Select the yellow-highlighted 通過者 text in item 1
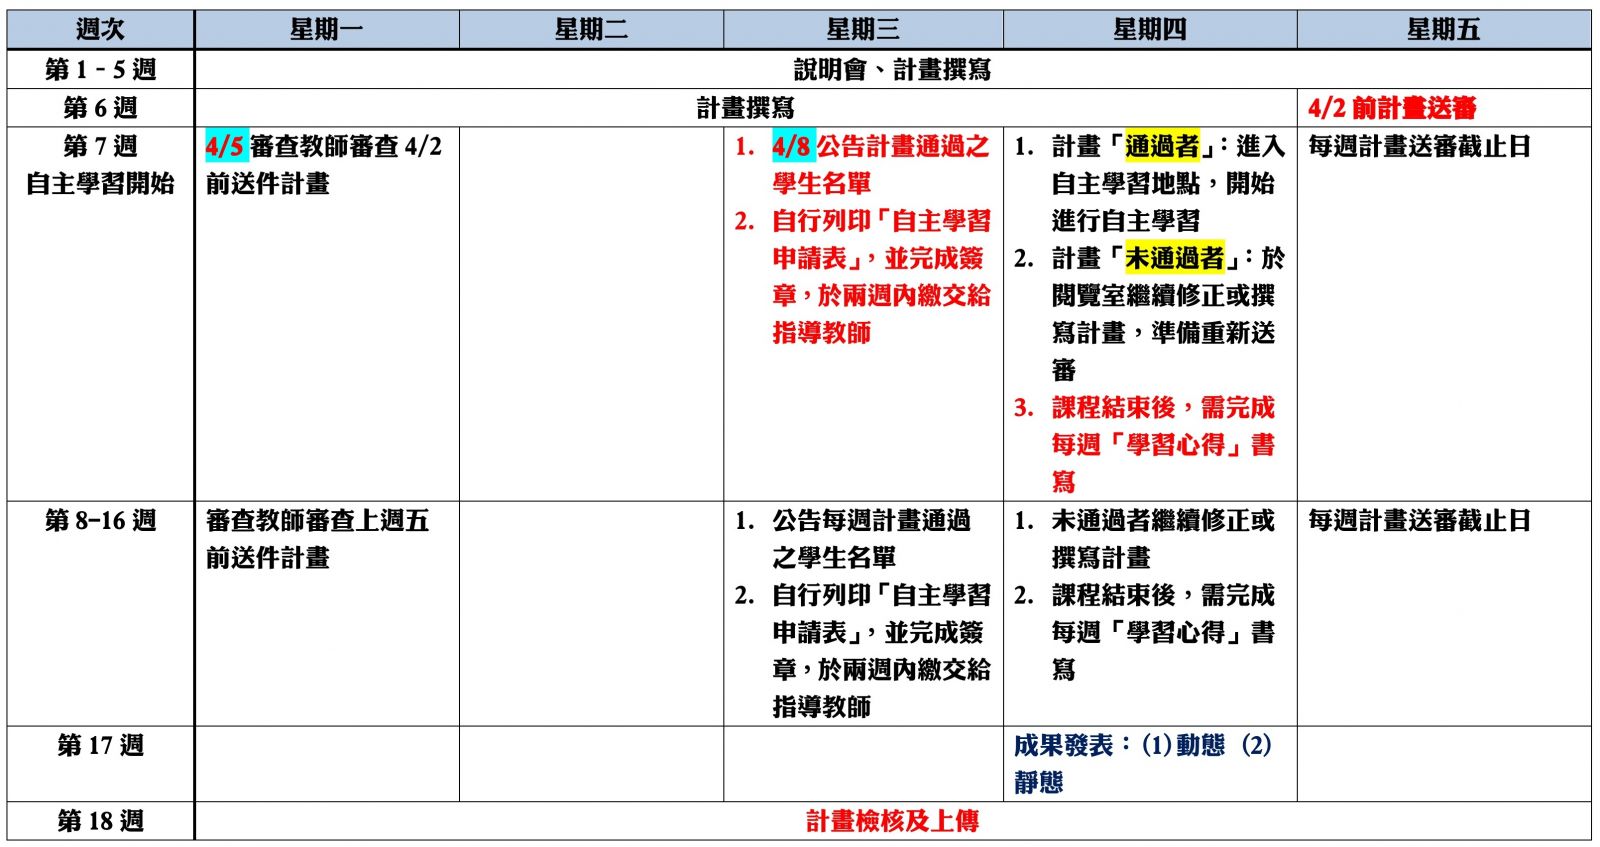The image size is (1600, 847). [x=1162, y=147]
